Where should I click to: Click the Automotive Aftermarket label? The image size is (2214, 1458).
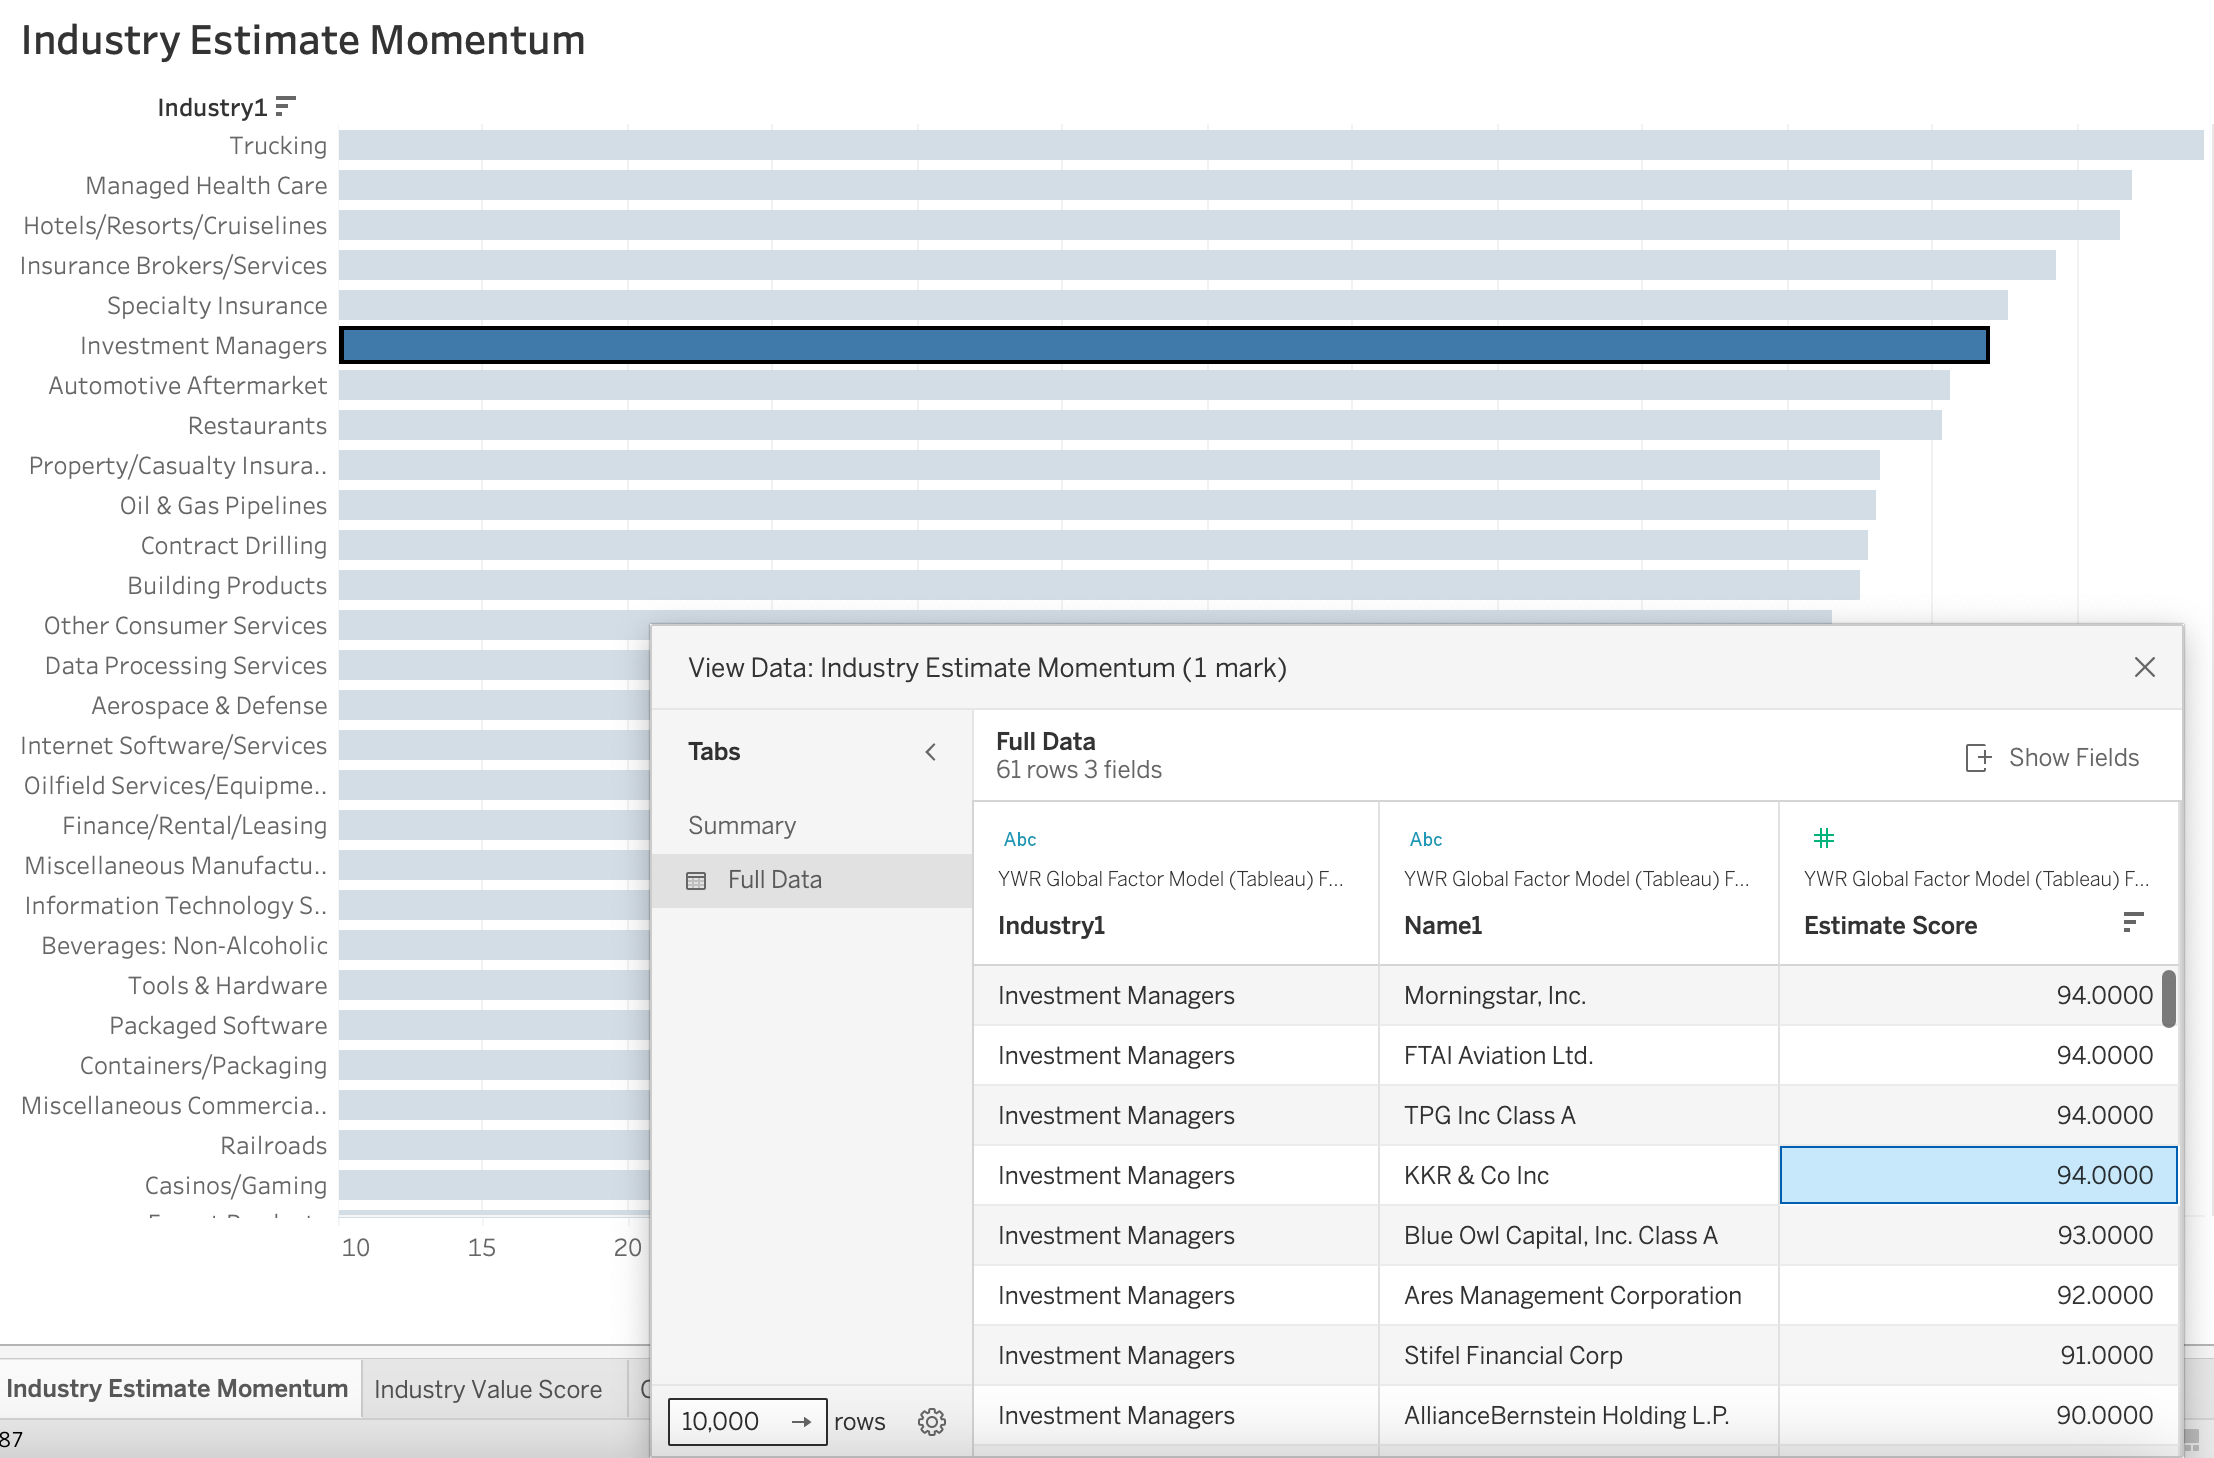(x=188, y=386)
